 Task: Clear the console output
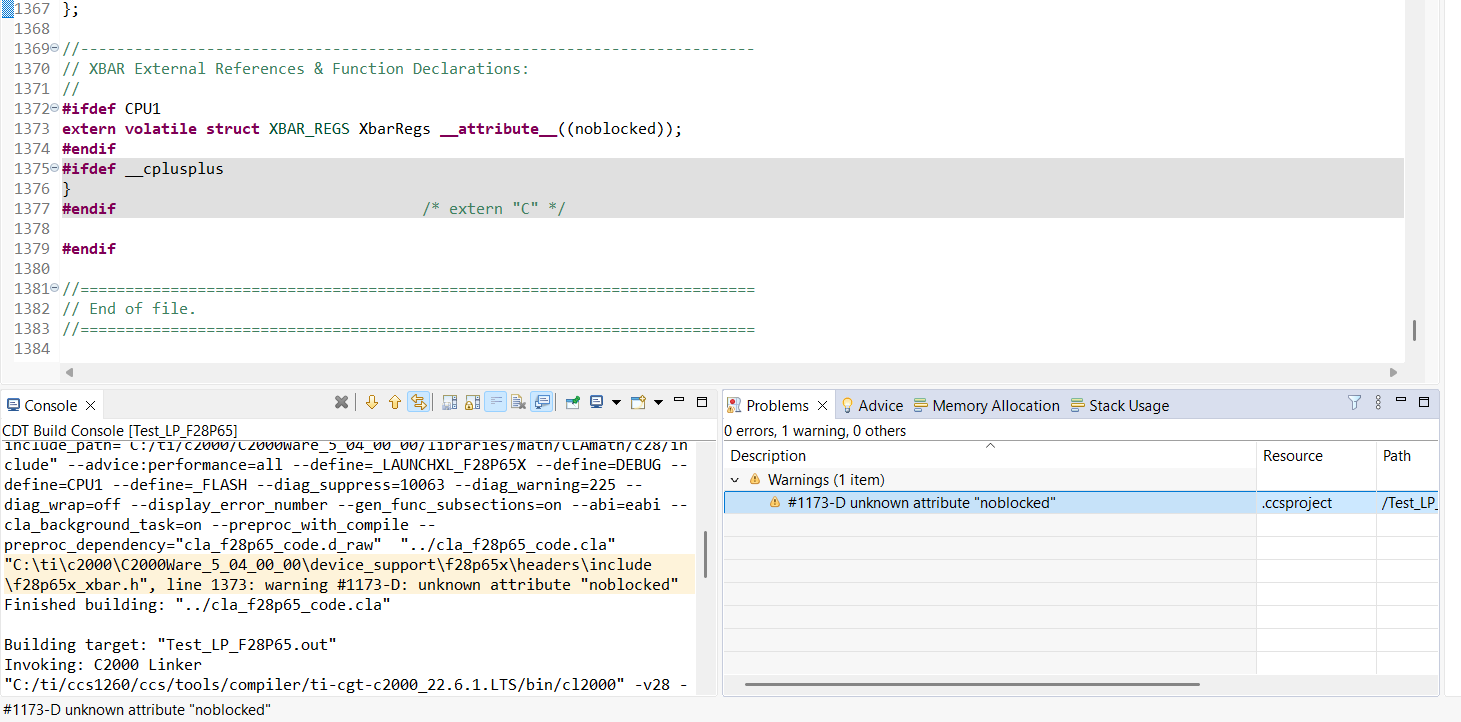tap(518, 402)
